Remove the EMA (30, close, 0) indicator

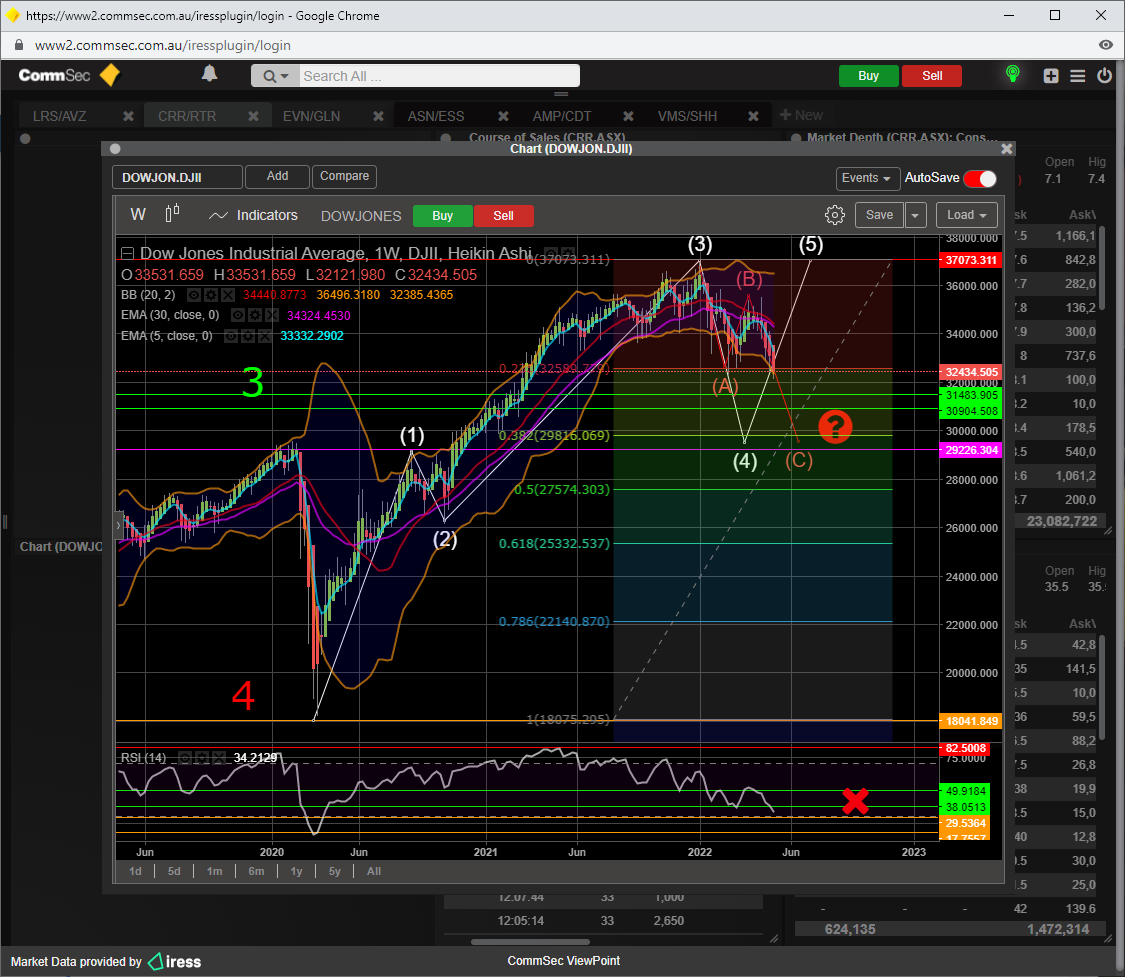[x=273, y=315]
